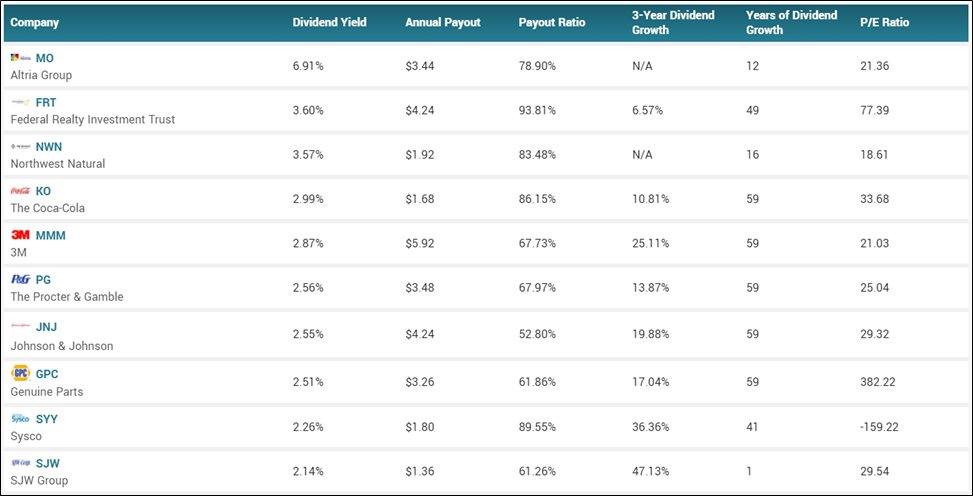
Task: Click the Altria logo icon beside MO
Action: [20, 58]
